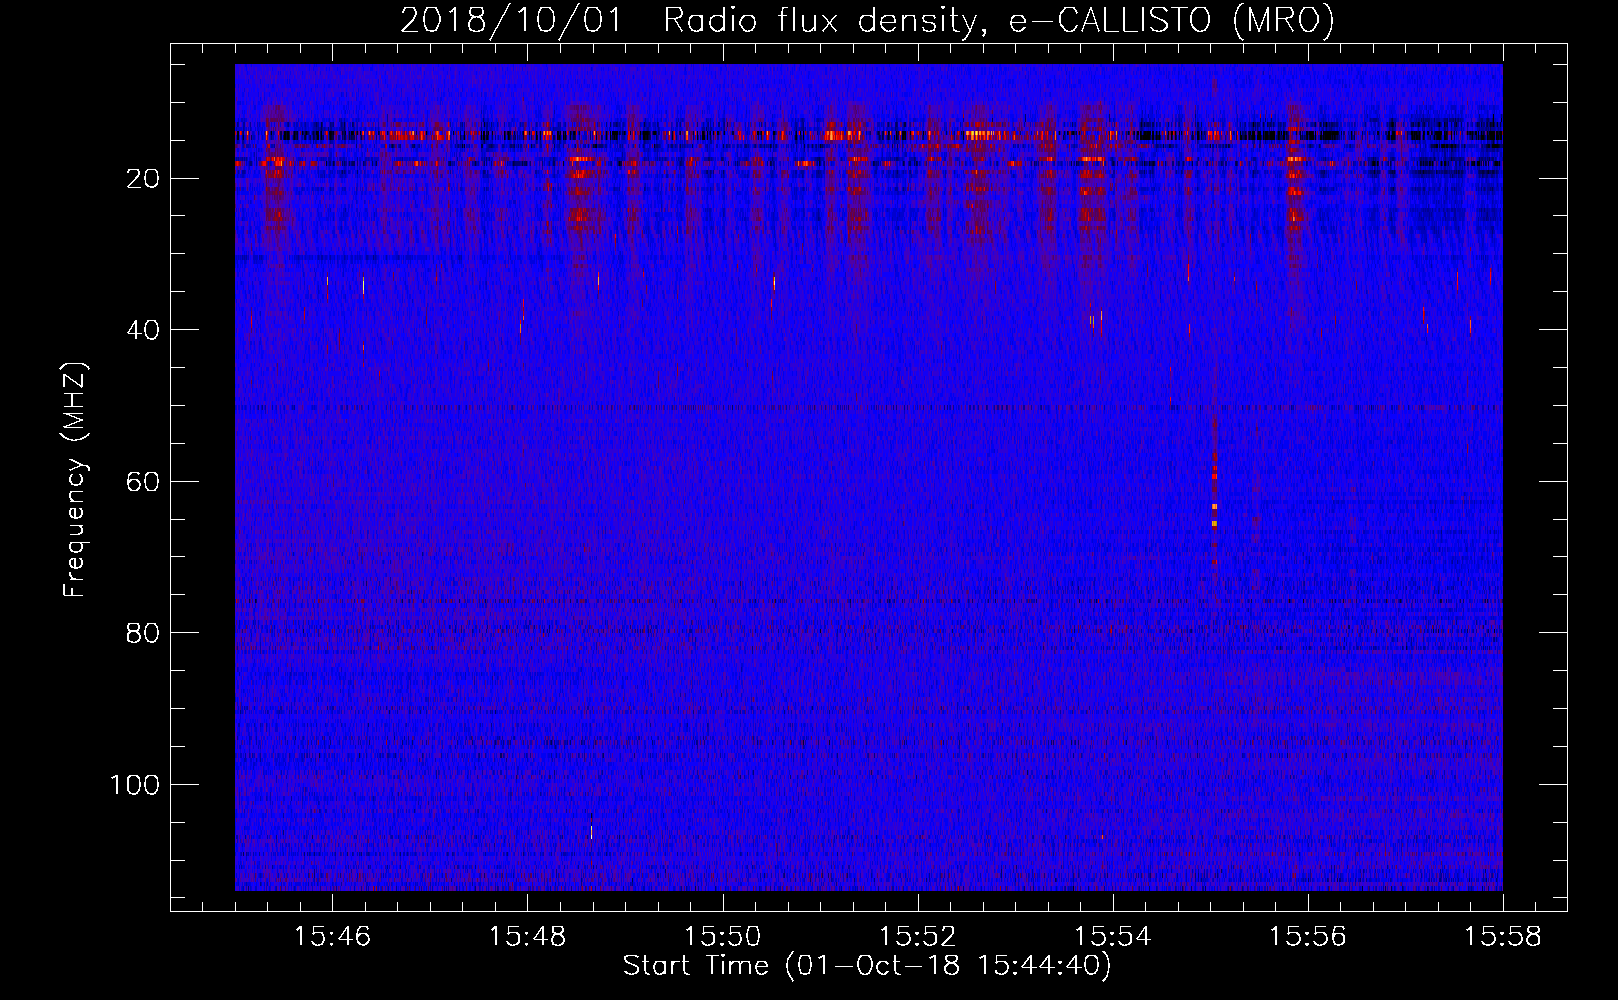Viewport: 1618px width, 1000px height.
Task: Click the 15:50 time tick label
Action: (x=722, y=936)
